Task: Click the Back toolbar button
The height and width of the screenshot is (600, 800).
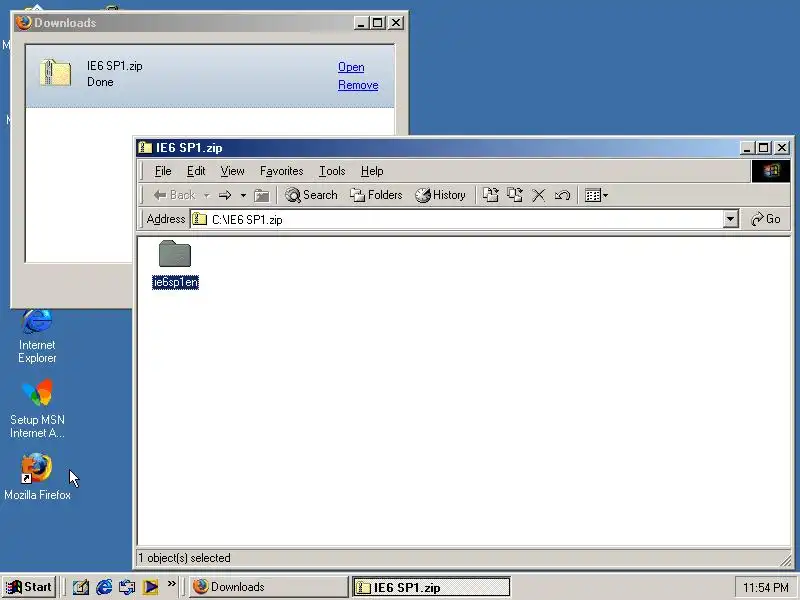Action: coord(174,195)
